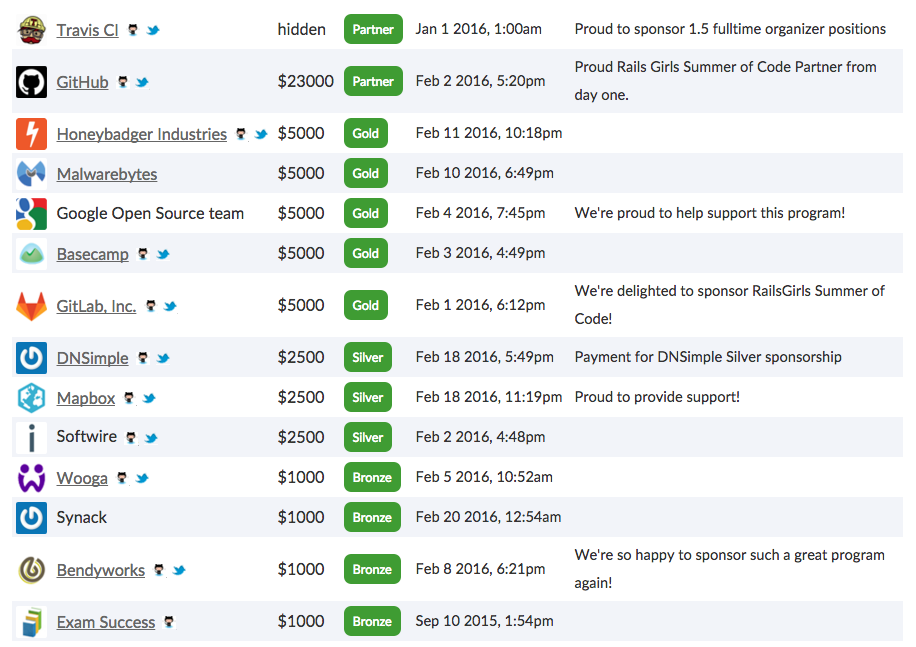This screenshot has height=647, width=916.
Task: Select the "Softwire" sponsor name
Action: click(x=86, y=436)
